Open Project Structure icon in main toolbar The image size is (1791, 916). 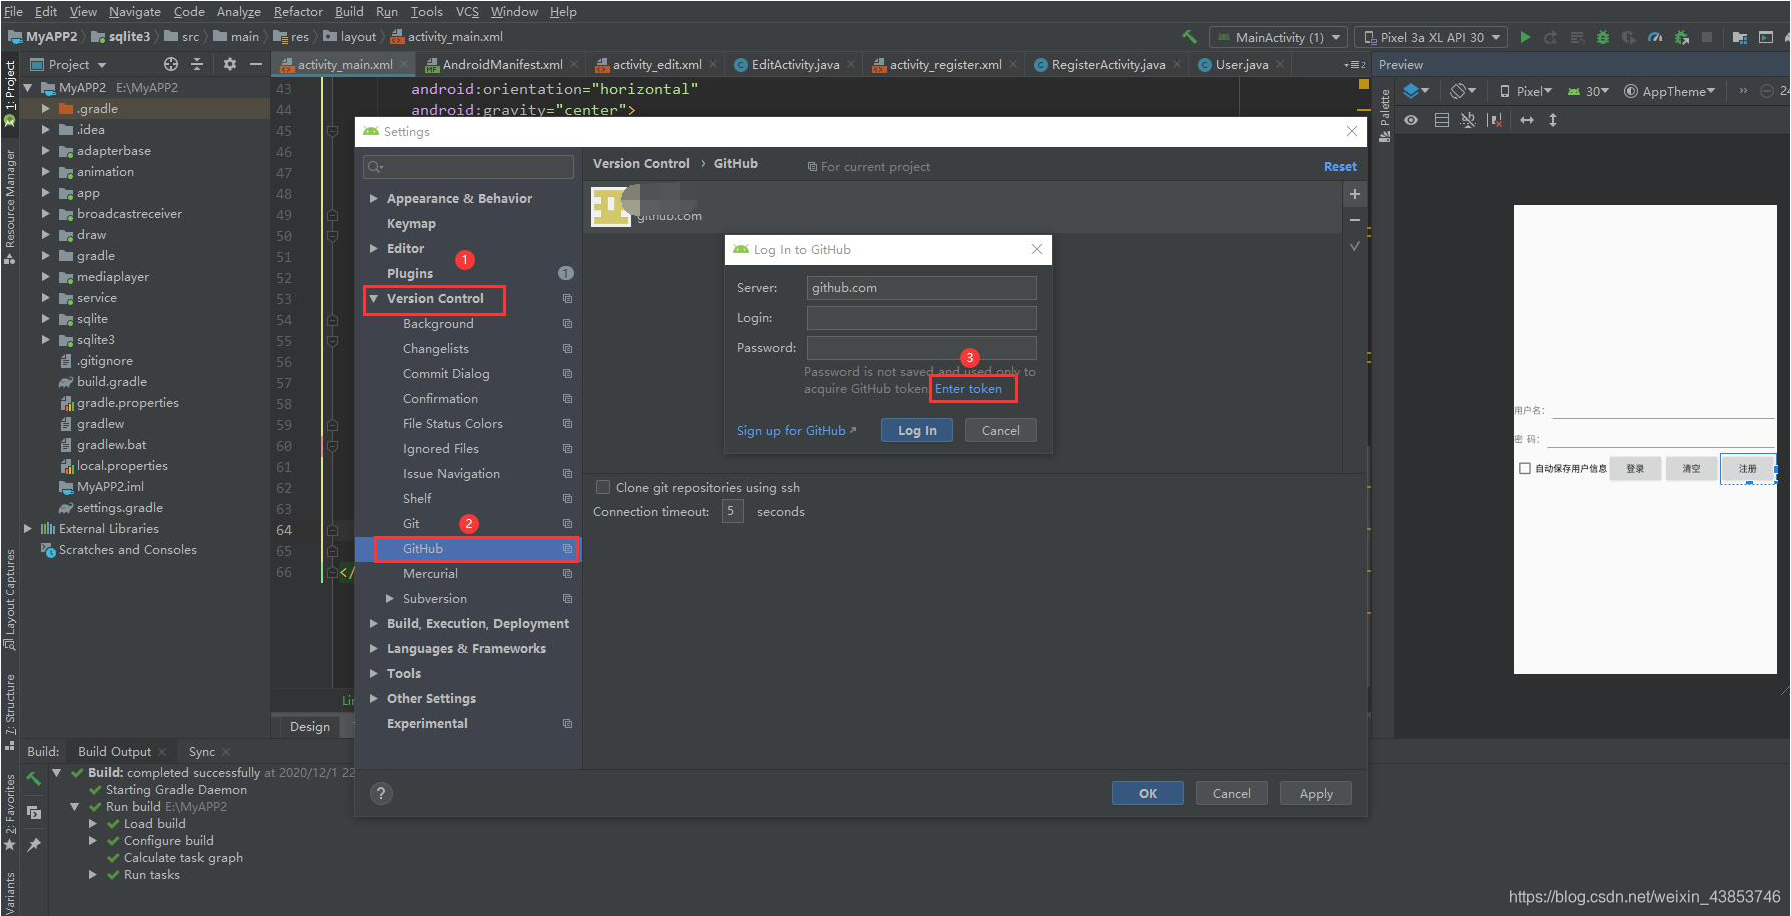pos(1740,37)
